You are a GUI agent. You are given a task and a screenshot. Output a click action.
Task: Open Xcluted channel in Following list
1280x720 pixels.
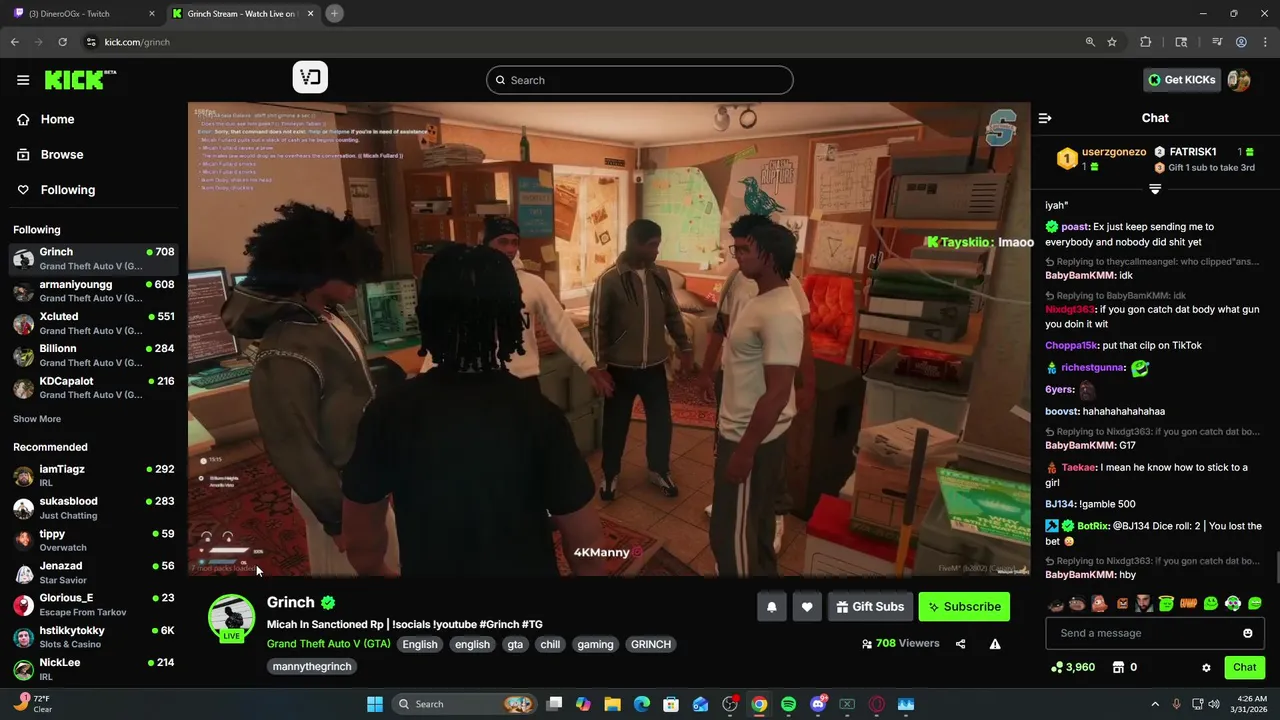[94, 323]
